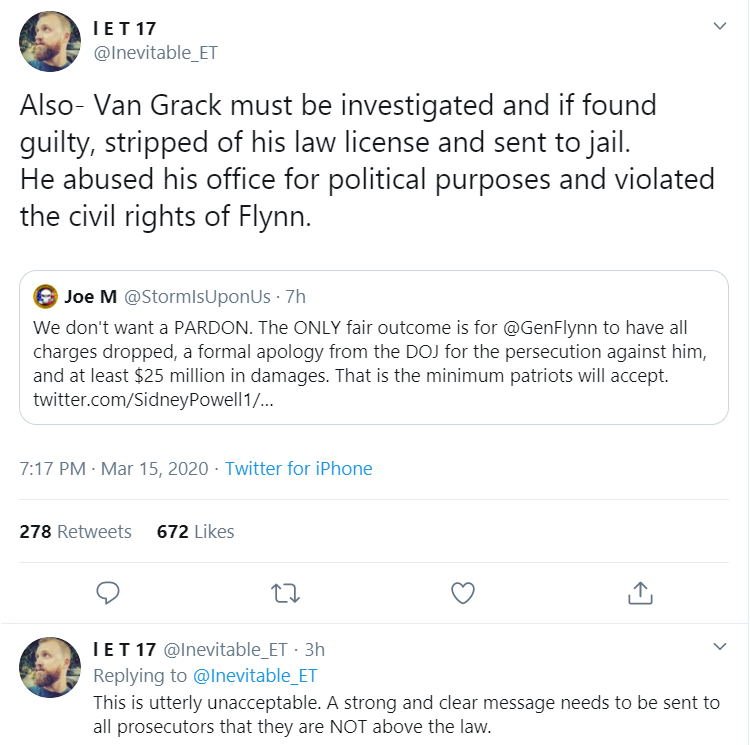Click the I E T 17 display name at top
750x745 pixels.
tap(124, 27)
